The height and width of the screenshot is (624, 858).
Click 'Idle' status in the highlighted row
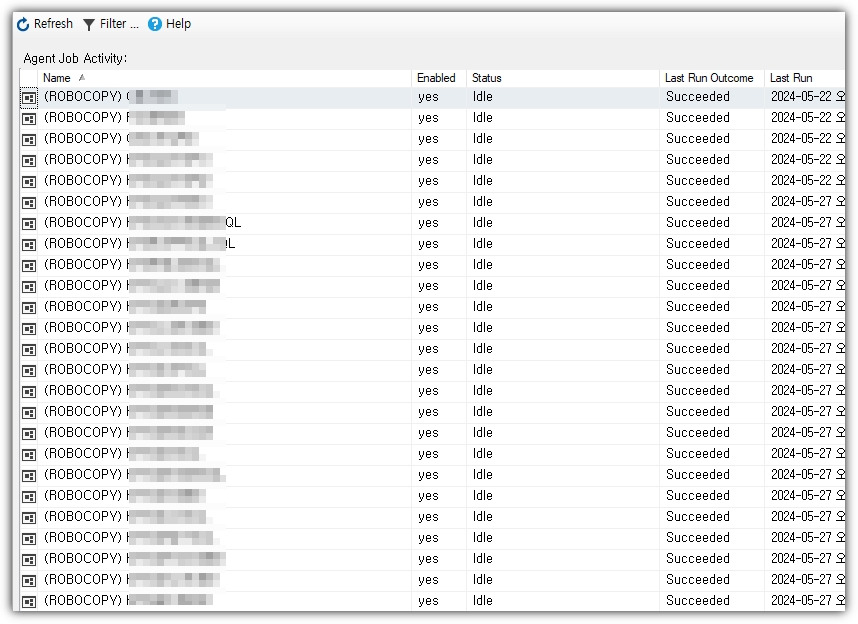coord(483,97)
